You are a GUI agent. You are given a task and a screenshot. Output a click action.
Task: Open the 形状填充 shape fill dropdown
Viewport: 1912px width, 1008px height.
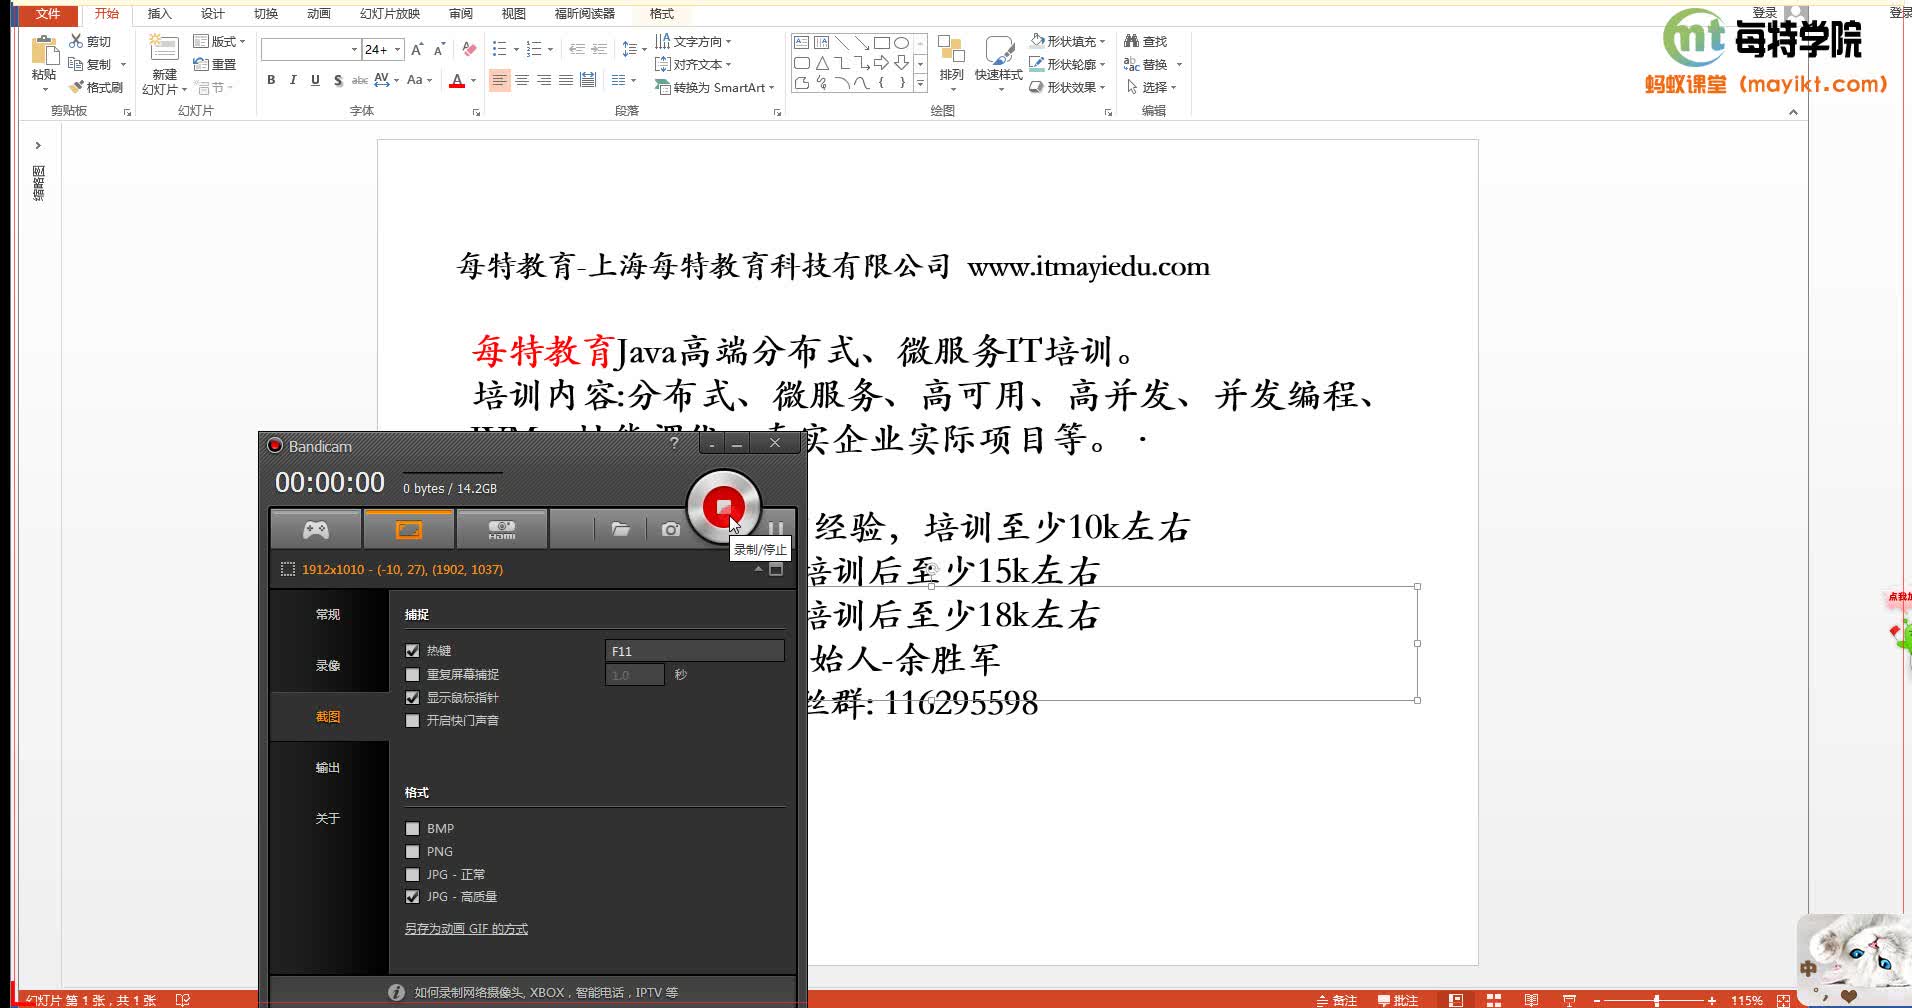click(x=1068, y=41)
